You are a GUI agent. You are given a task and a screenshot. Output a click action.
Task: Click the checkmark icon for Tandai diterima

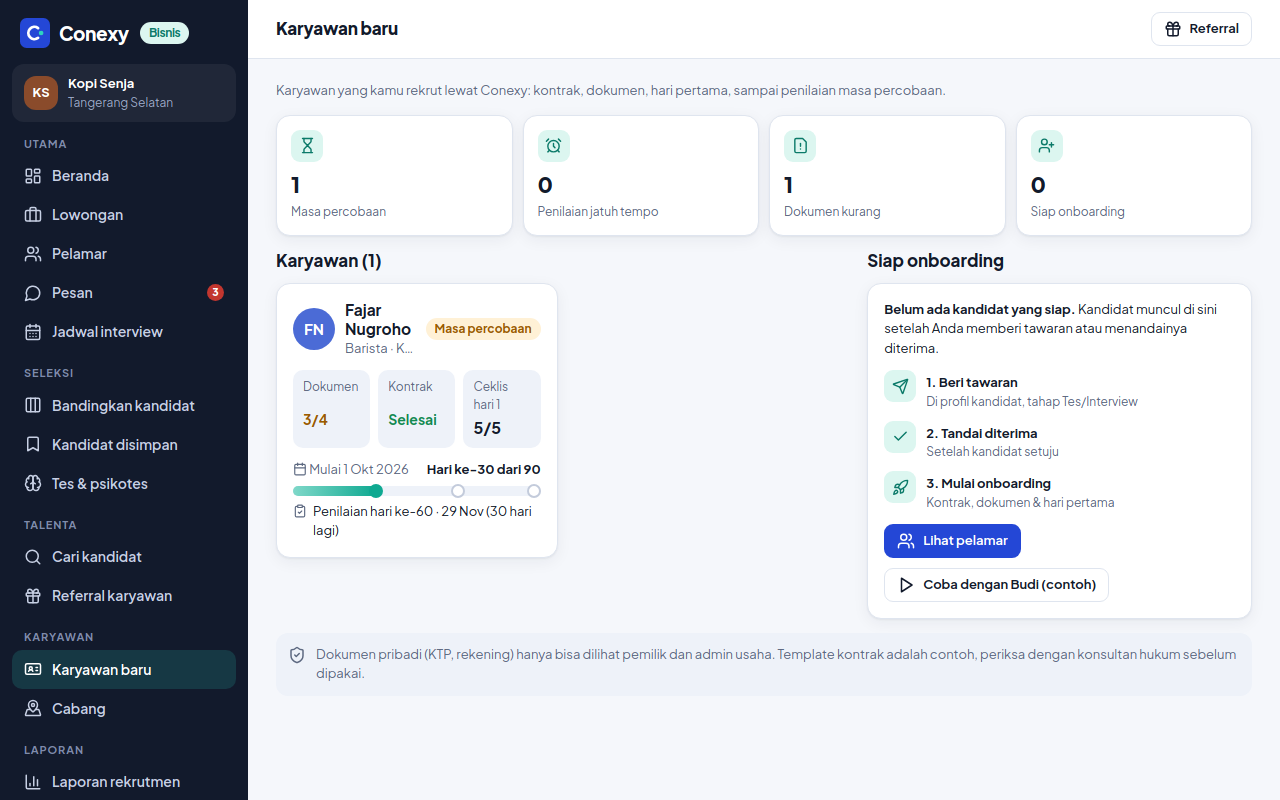(900, 437)
